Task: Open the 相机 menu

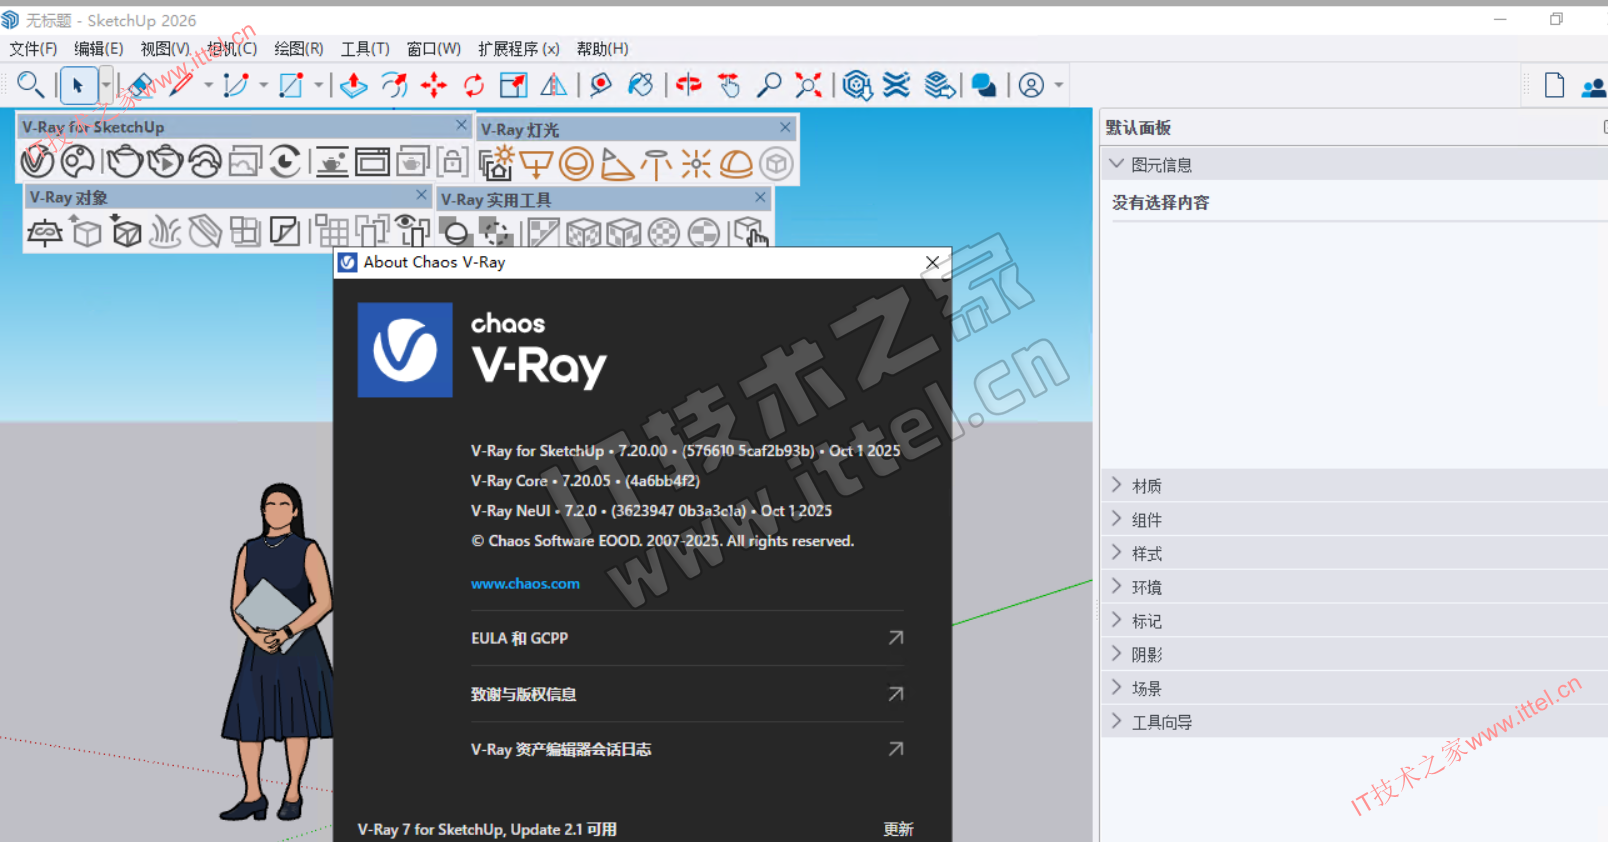Action: (232, 49)
